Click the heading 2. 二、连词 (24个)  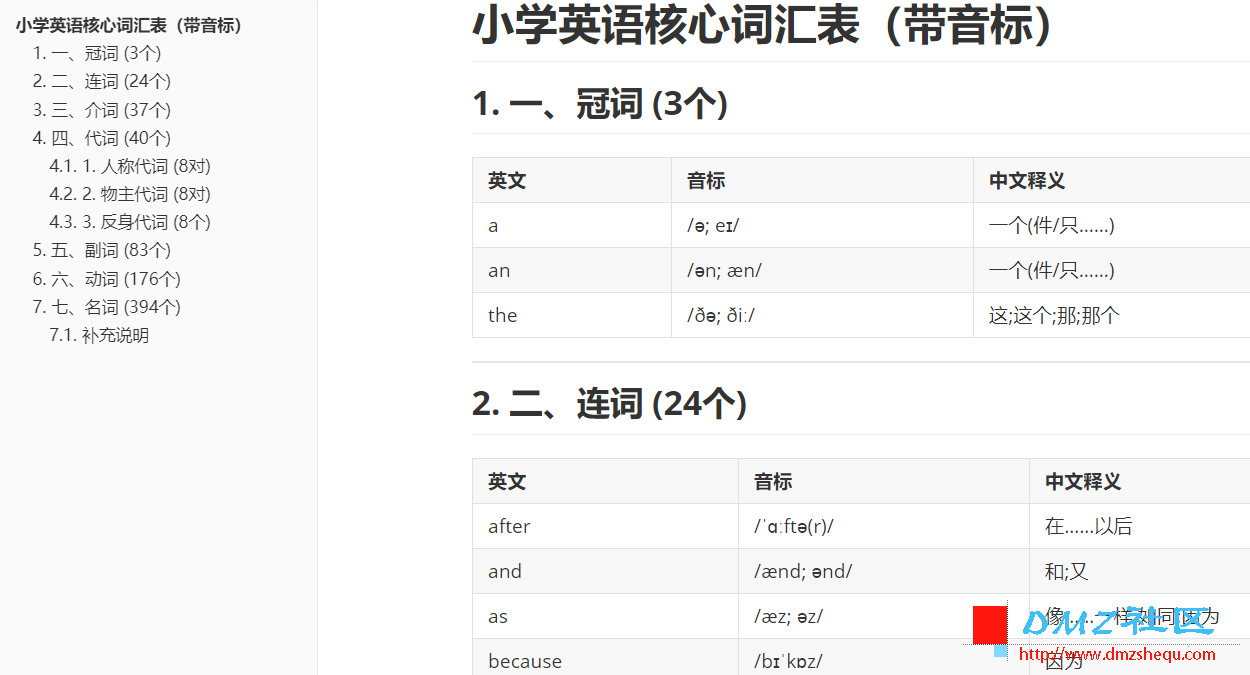(609, 404)
